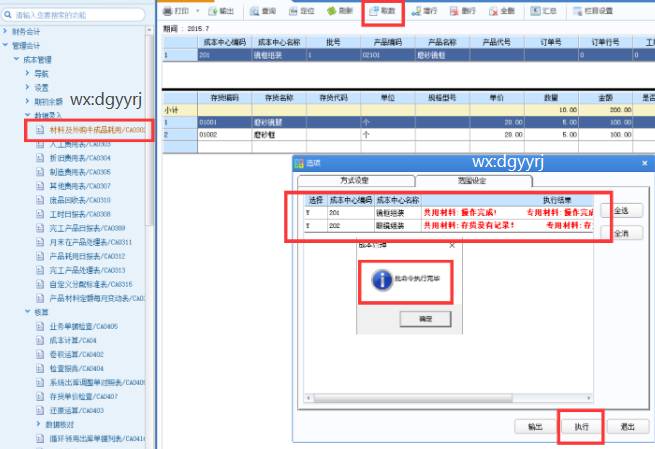Click the document icon beside 检查报表/CA0404

click(x=40, y=368)
